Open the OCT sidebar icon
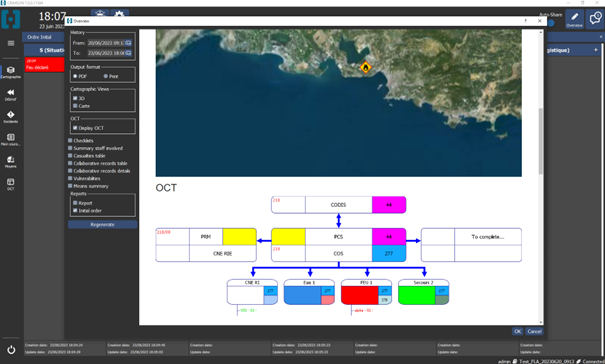The height and width of the screenshot is (364, 605). tap(10, 184)
